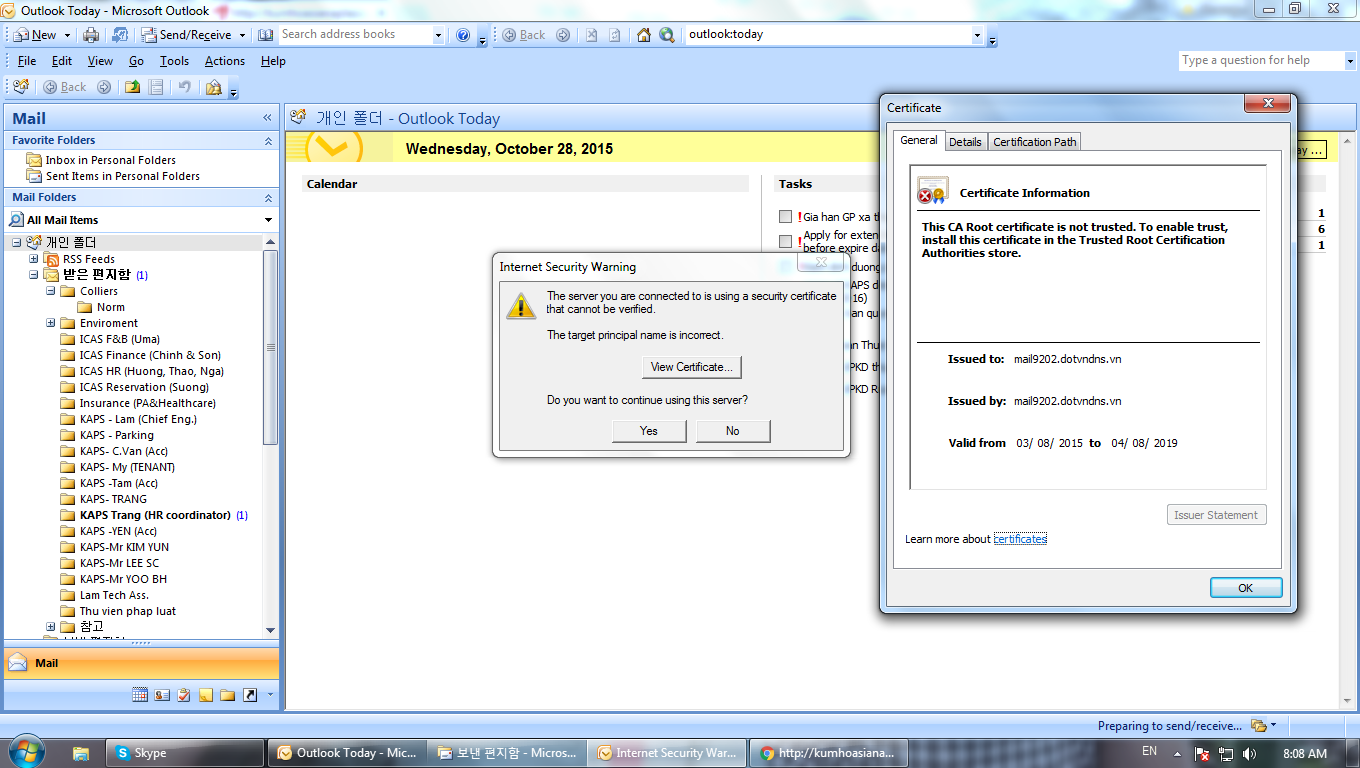Click the Up One Level folder icon
Screen dimensions: 1360x768
tap(133, 87)
